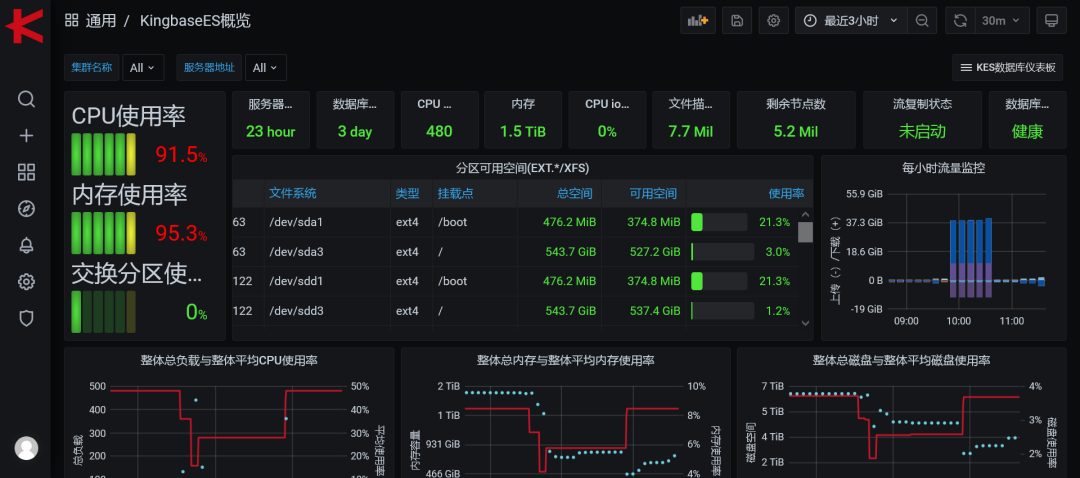Click the 每小时流量监控 panel title
The height and width of the screenshot is (478, 1080).
click(x=943, y=167)
